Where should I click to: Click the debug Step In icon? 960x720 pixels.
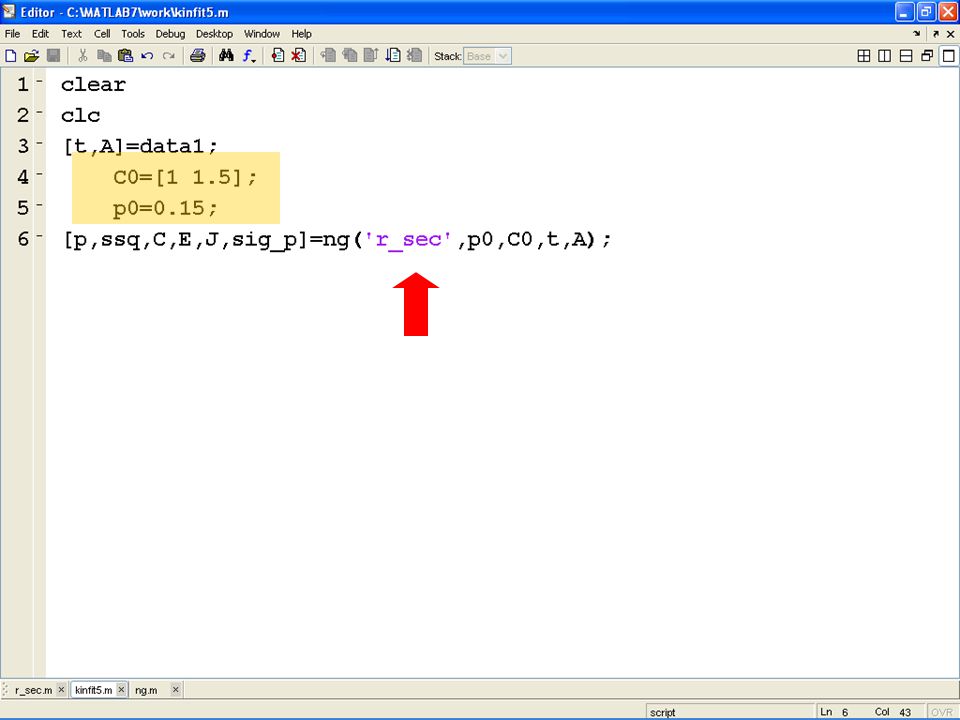click(x=350, y=56)
